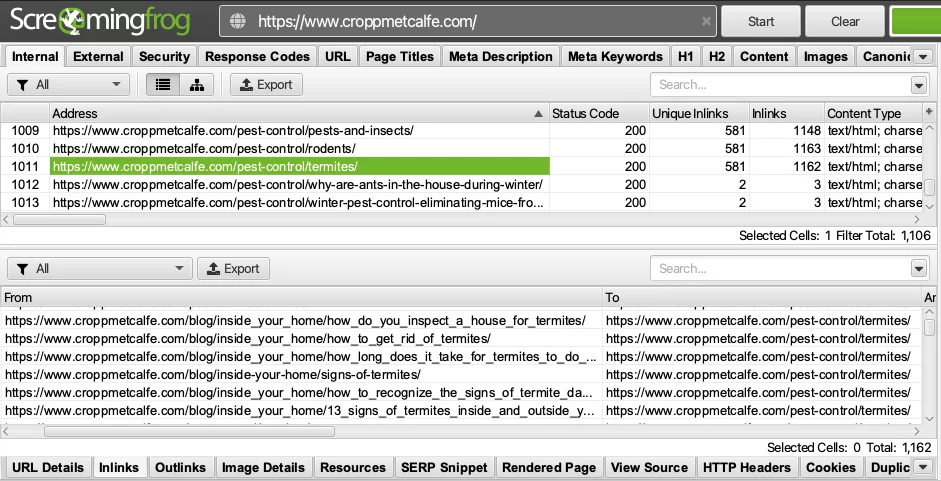Viewport: 941px width, 481px height.
Task: Open the Image Details bottom tab
Action: click(x=263, y=467)
